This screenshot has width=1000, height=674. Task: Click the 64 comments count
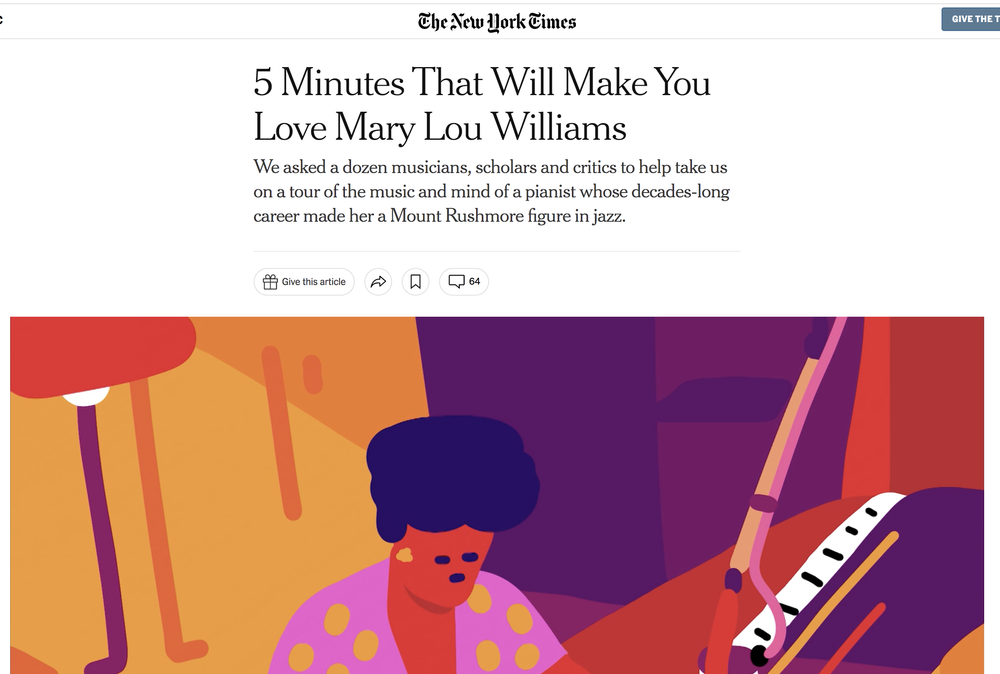(474, 282)
